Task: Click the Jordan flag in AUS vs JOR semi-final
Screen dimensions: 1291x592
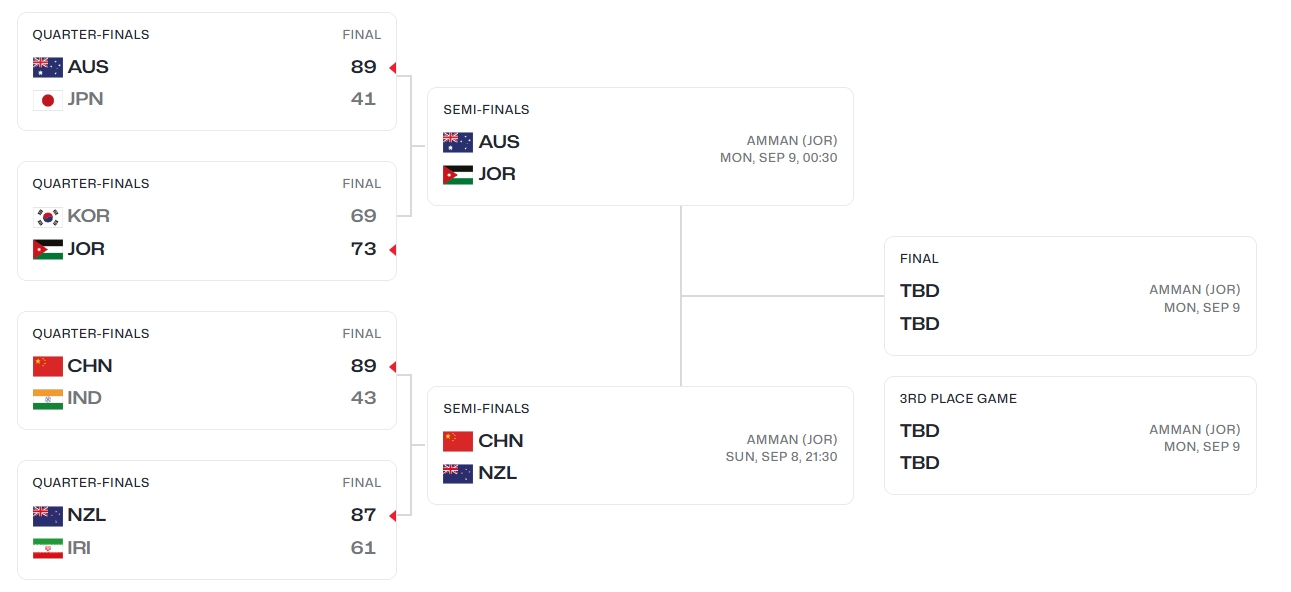Action: click(458, 174)
